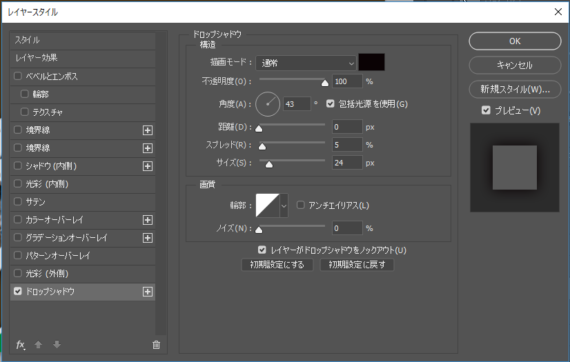This screenshot has width=570, height=362.
Task: Click the angle field showing 43
Action: coord(297,104)
